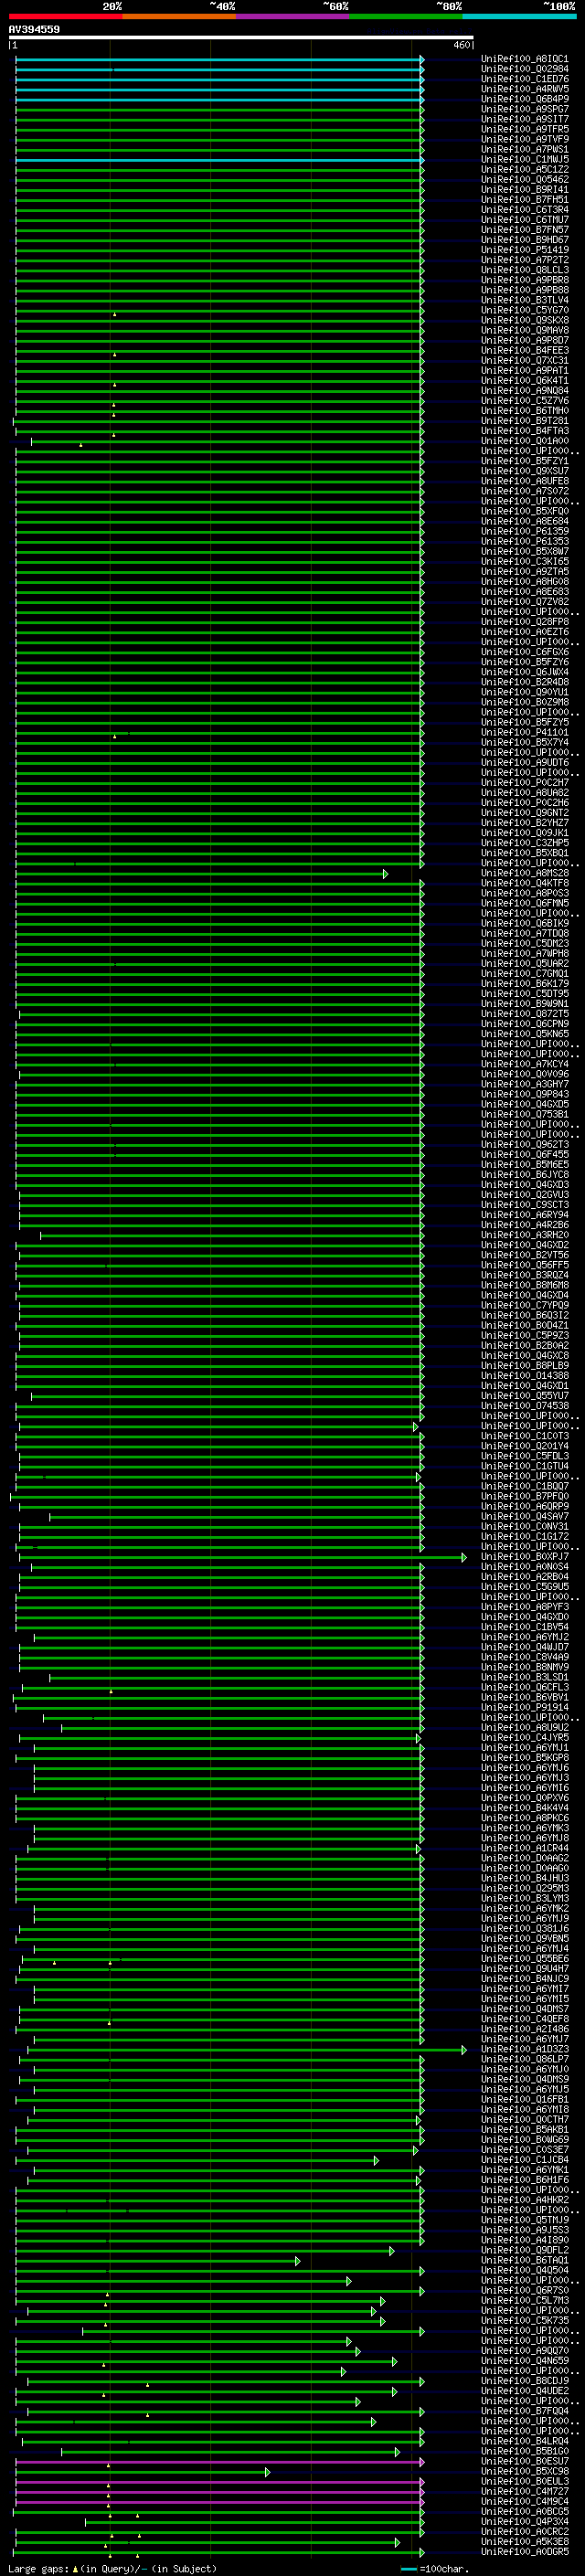Select the query label AV394559
Screen dimensions: 585x2576
(x=34, y=30)
